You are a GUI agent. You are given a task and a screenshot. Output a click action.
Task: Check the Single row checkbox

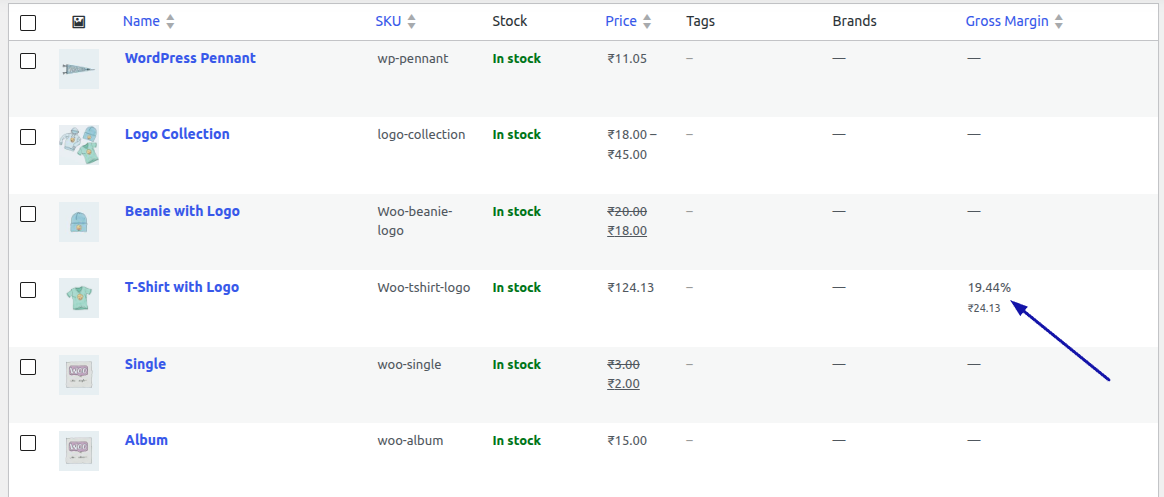pyautogui.click(x=27, y=367)
